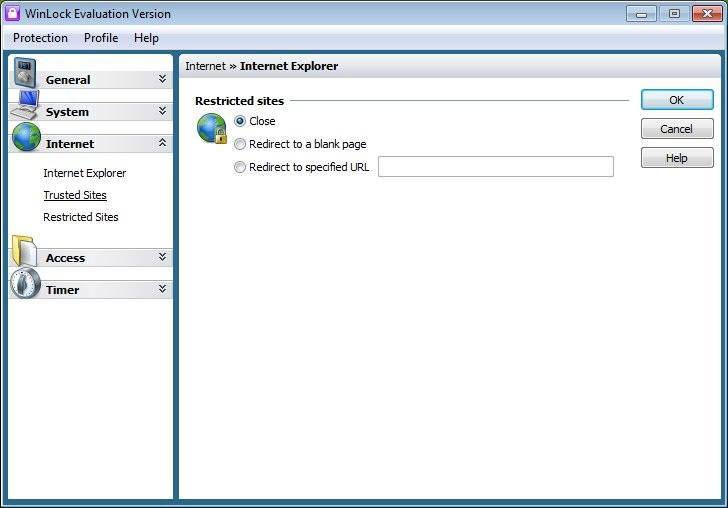Close the WinLock window
The image size is (728, 508).
click(707, 13)
